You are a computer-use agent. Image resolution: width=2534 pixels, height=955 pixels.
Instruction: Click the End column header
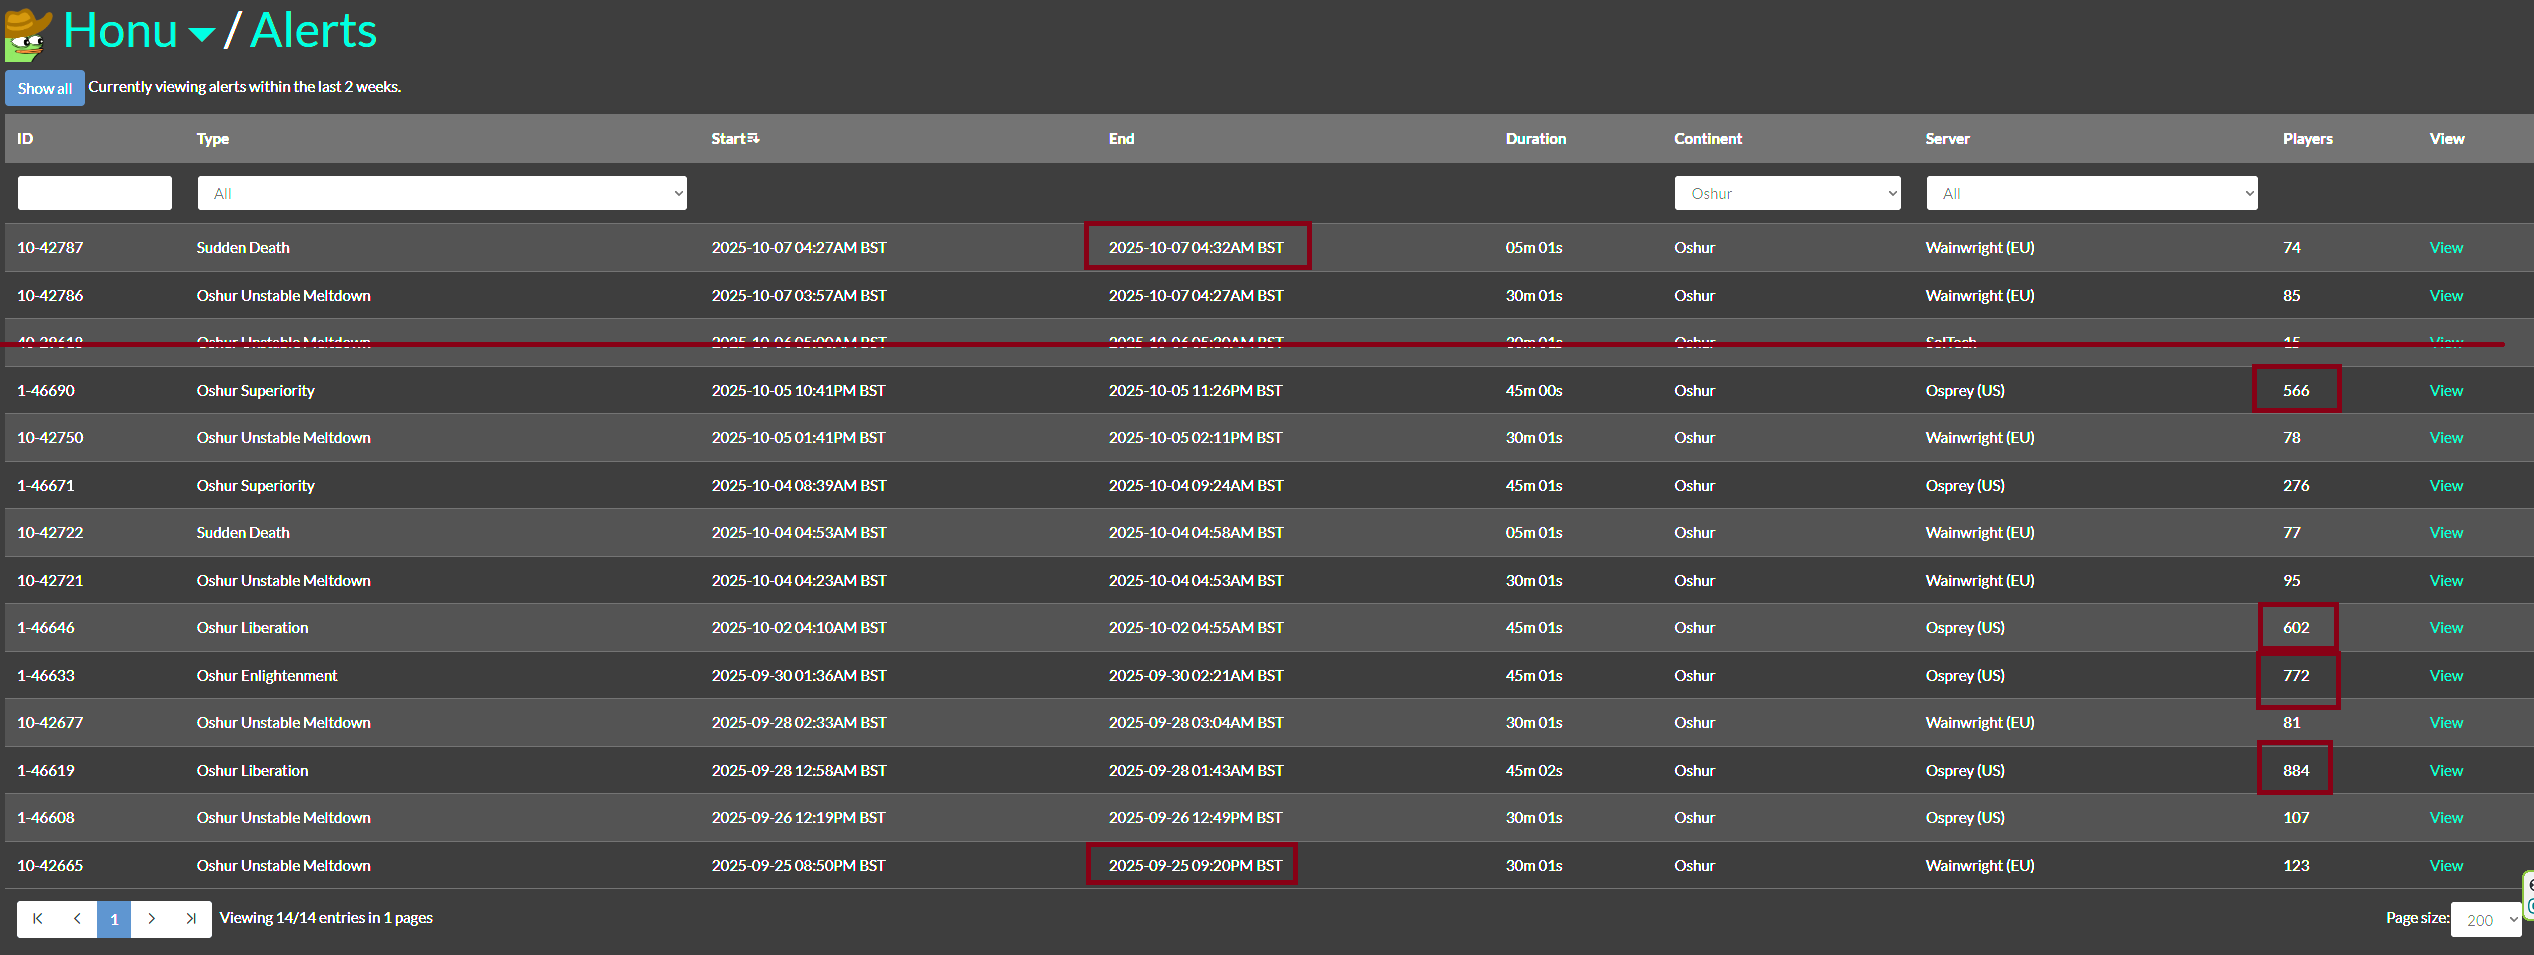pos(1121,139)
